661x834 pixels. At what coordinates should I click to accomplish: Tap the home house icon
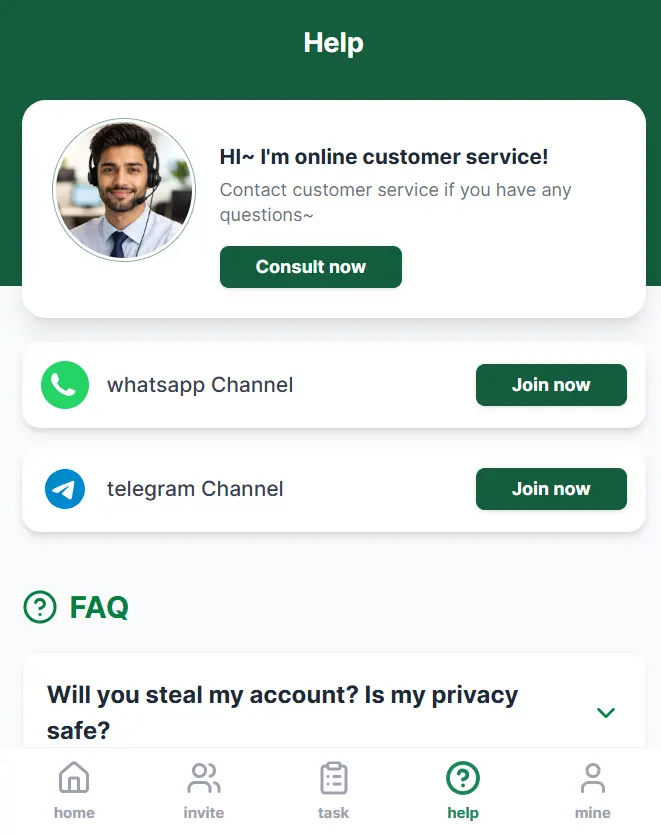coord(74,777)
